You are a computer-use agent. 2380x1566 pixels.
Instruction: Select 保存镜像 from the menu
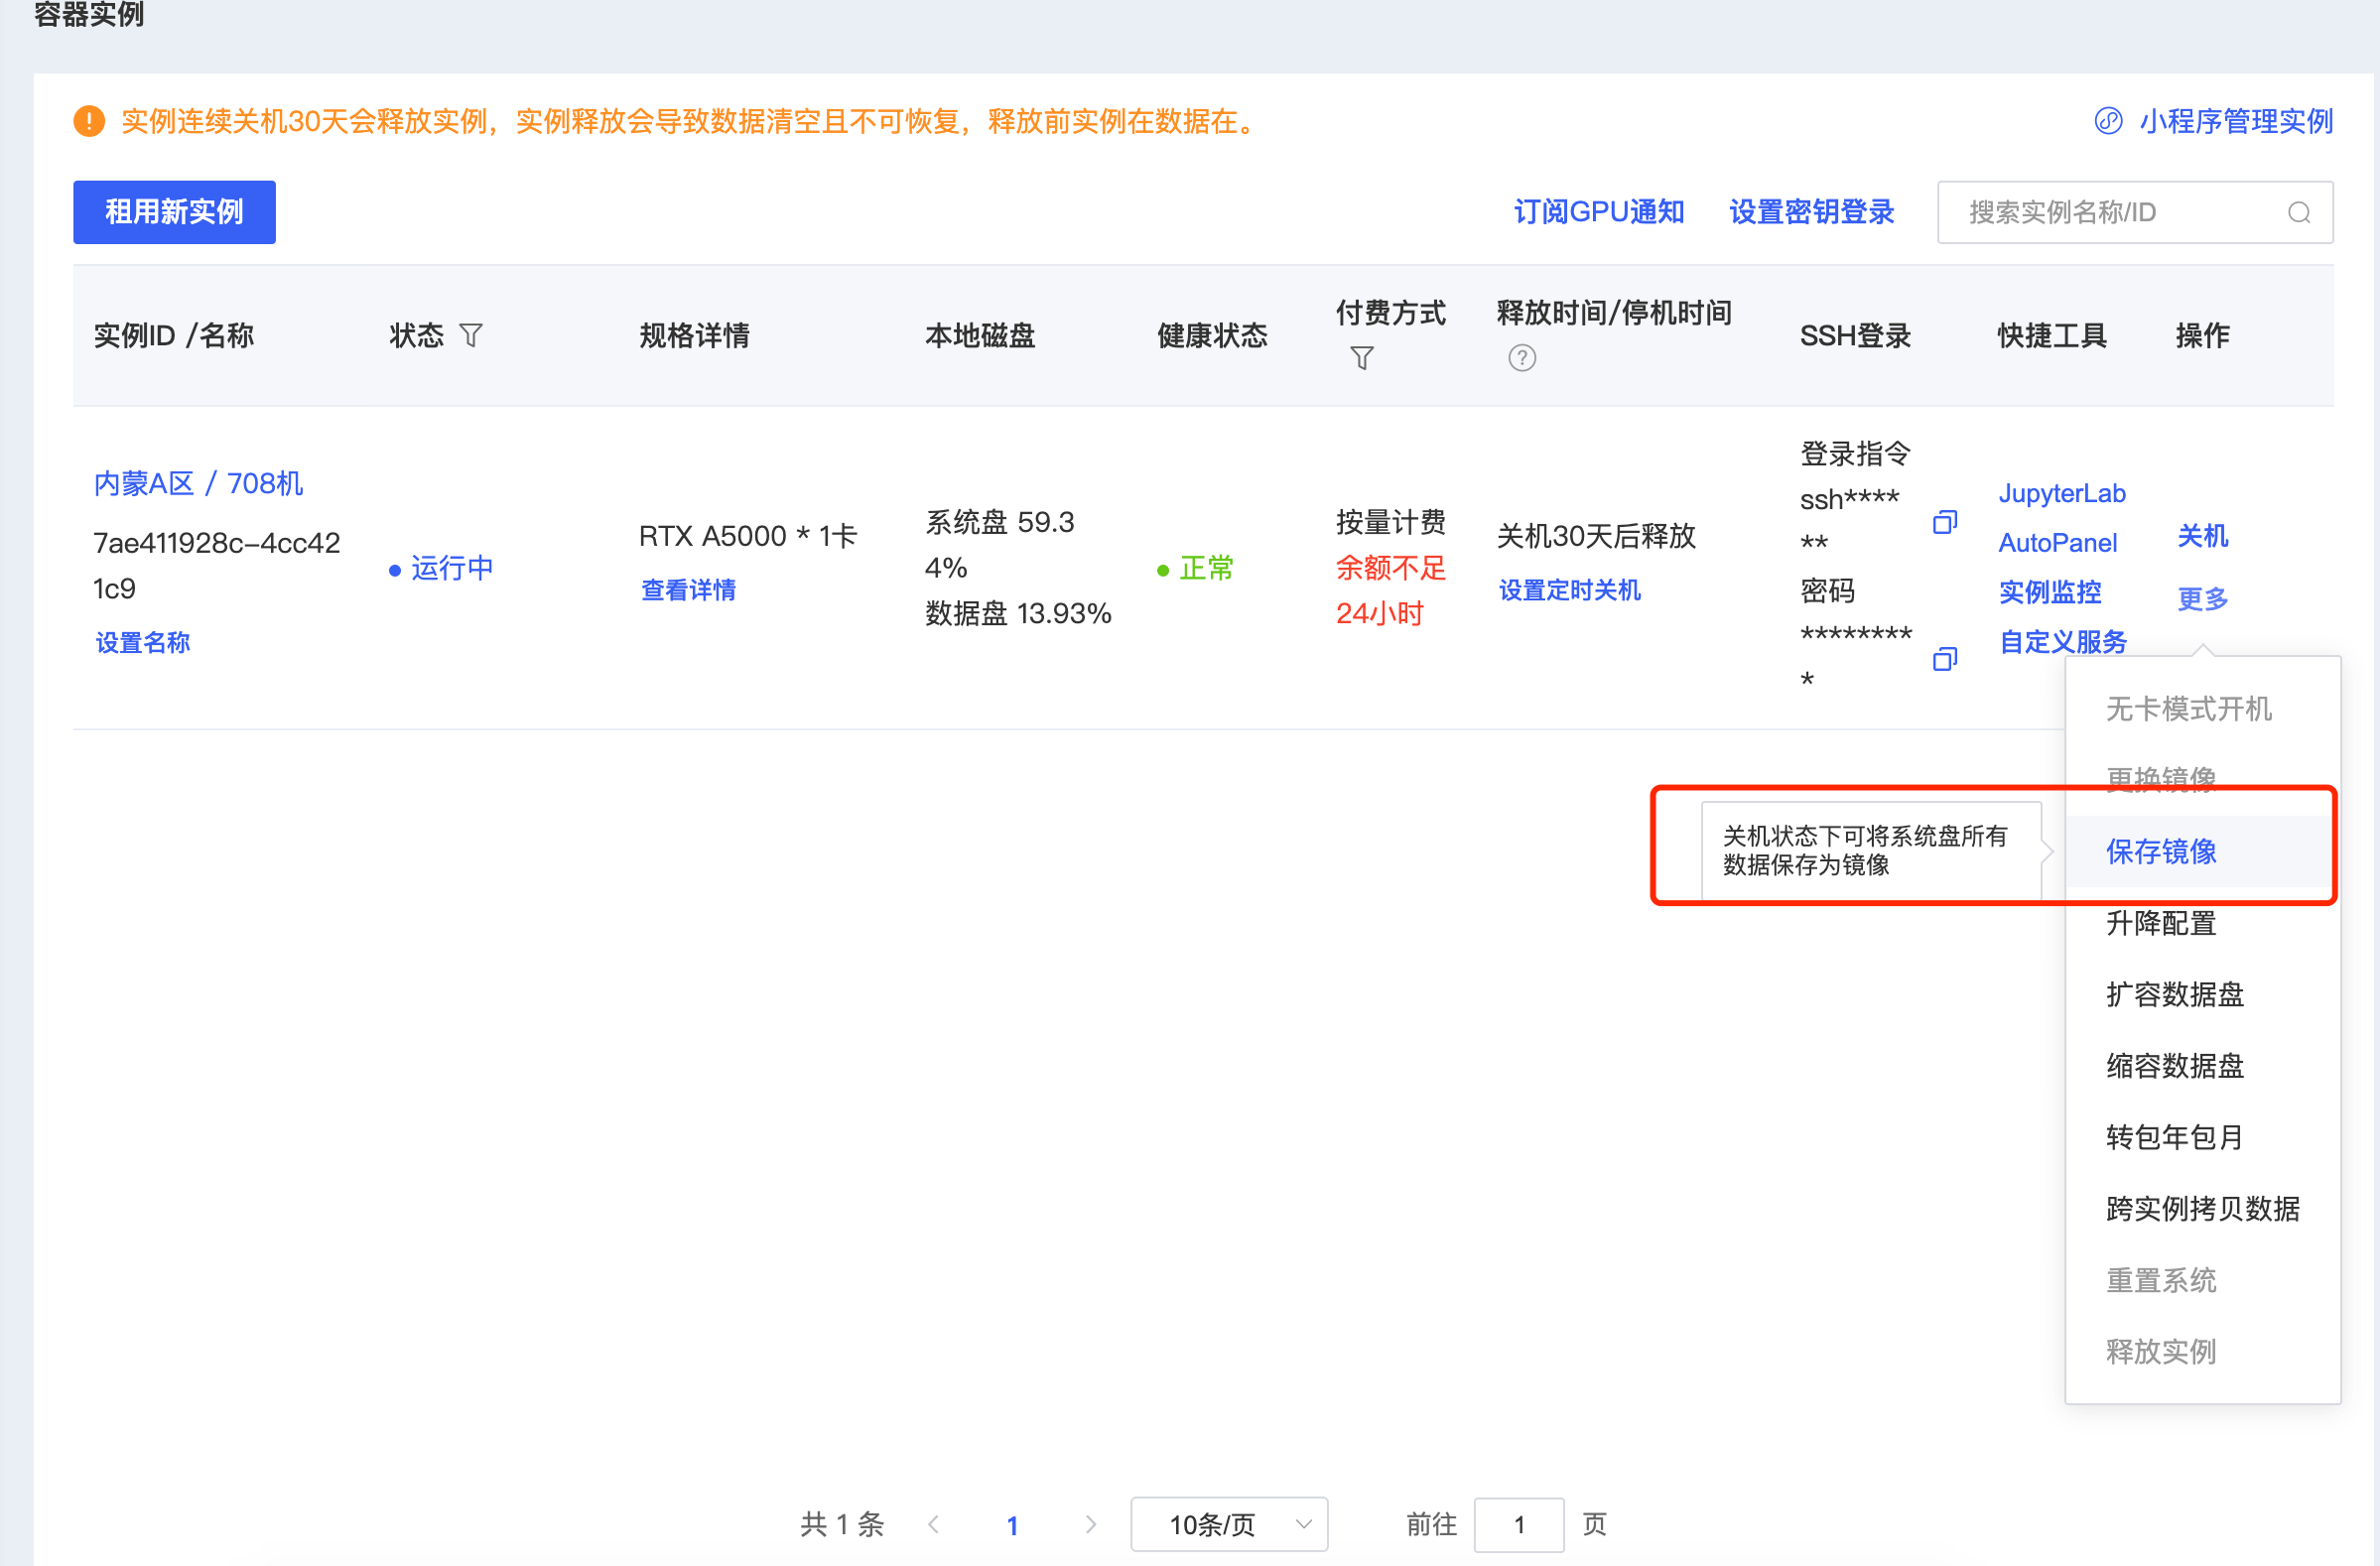point(2160,851)
